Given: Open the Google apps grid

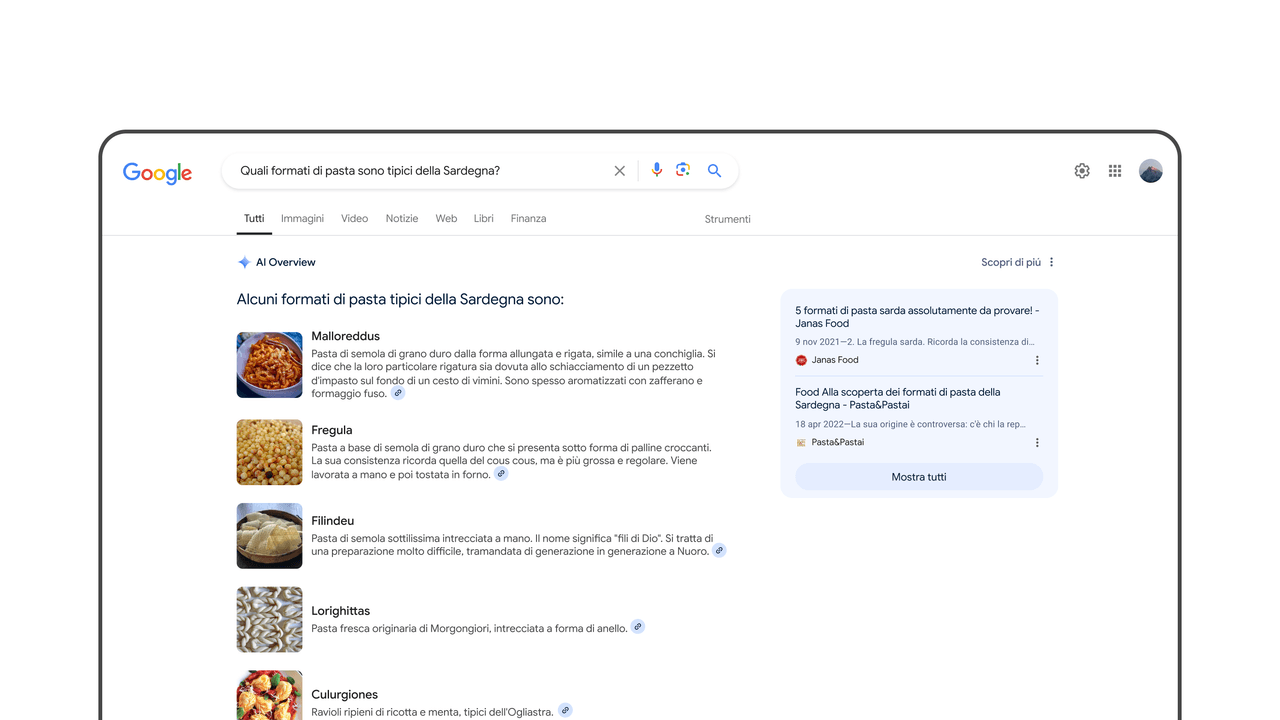Looking at the screenshot, I should (1114, 171).
